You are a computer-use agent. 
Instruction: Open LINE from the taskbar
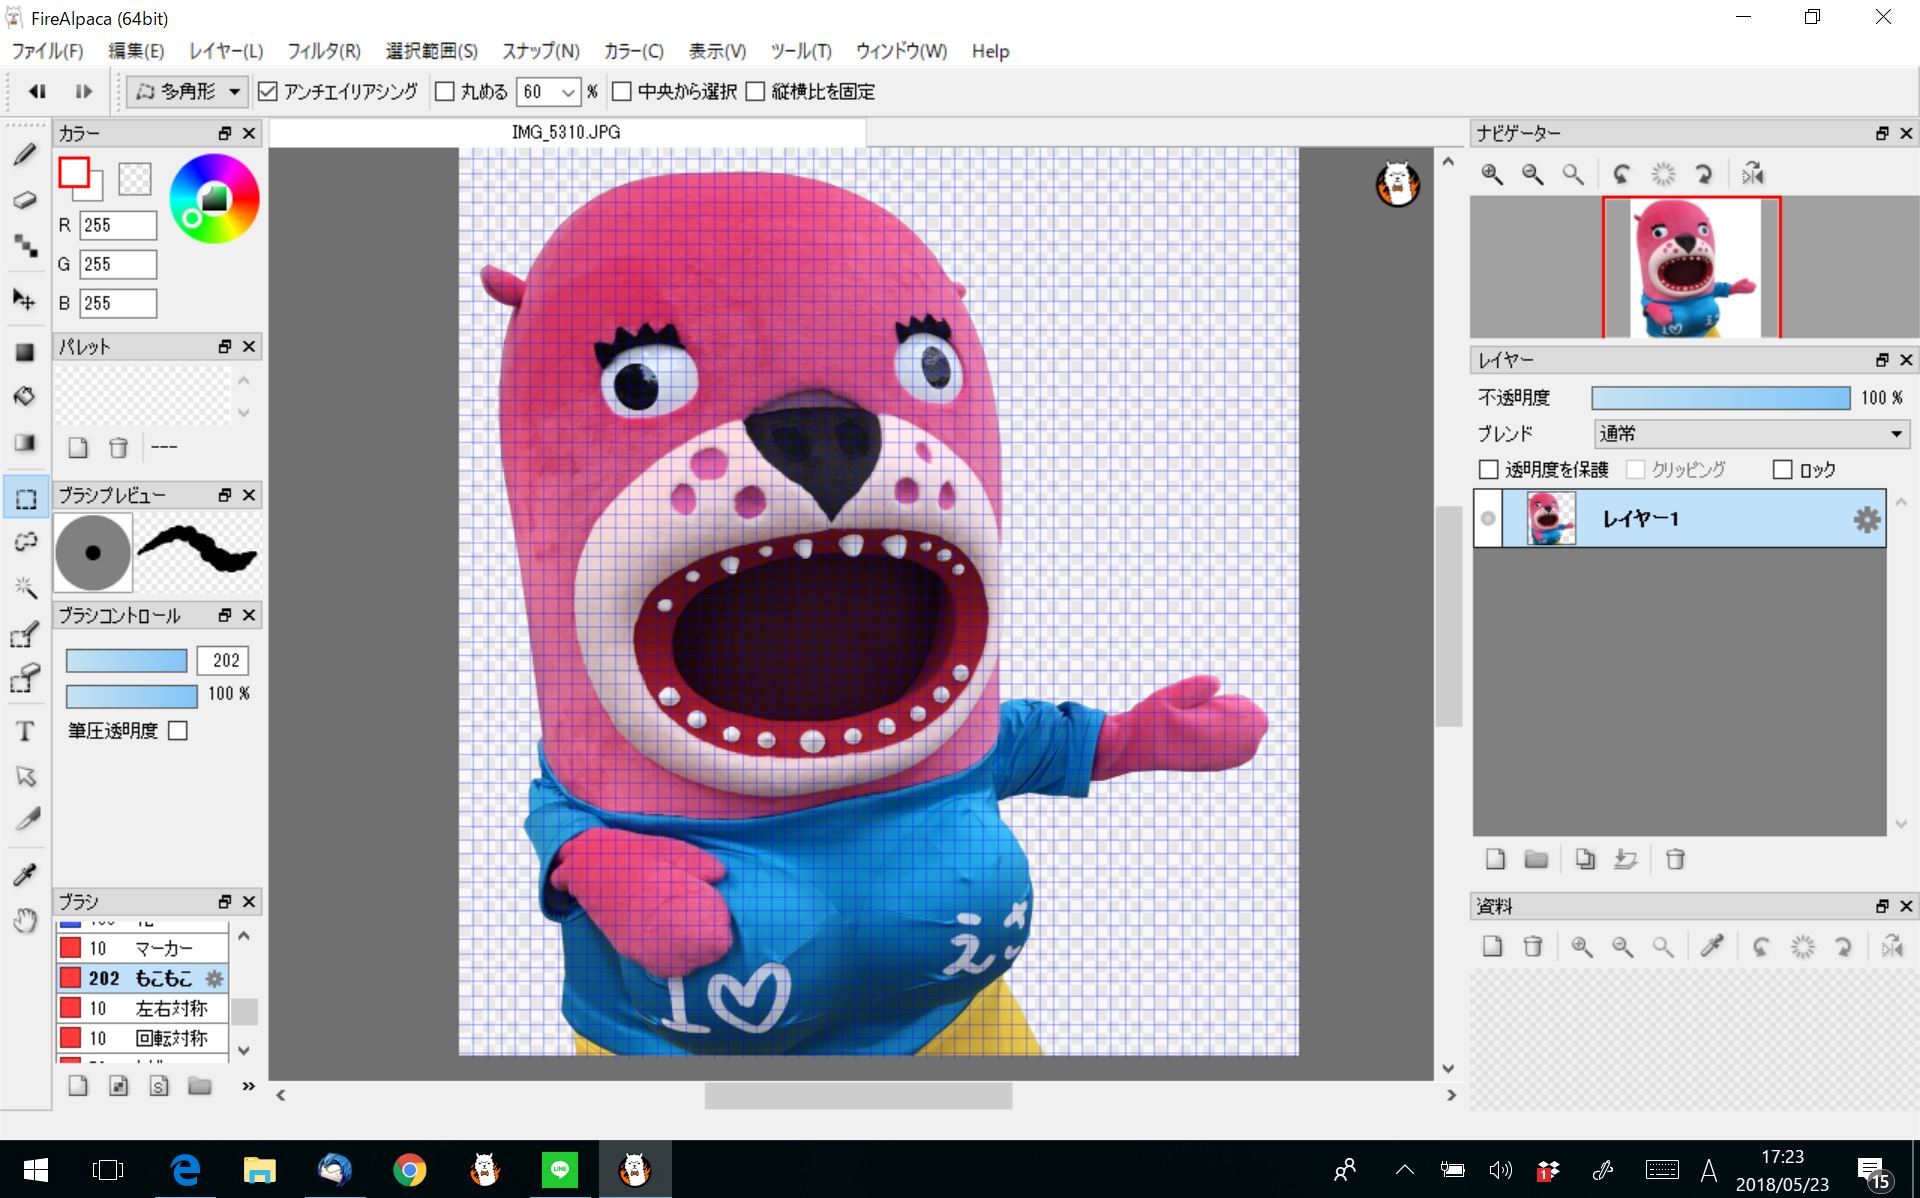tap(559, 1169)
